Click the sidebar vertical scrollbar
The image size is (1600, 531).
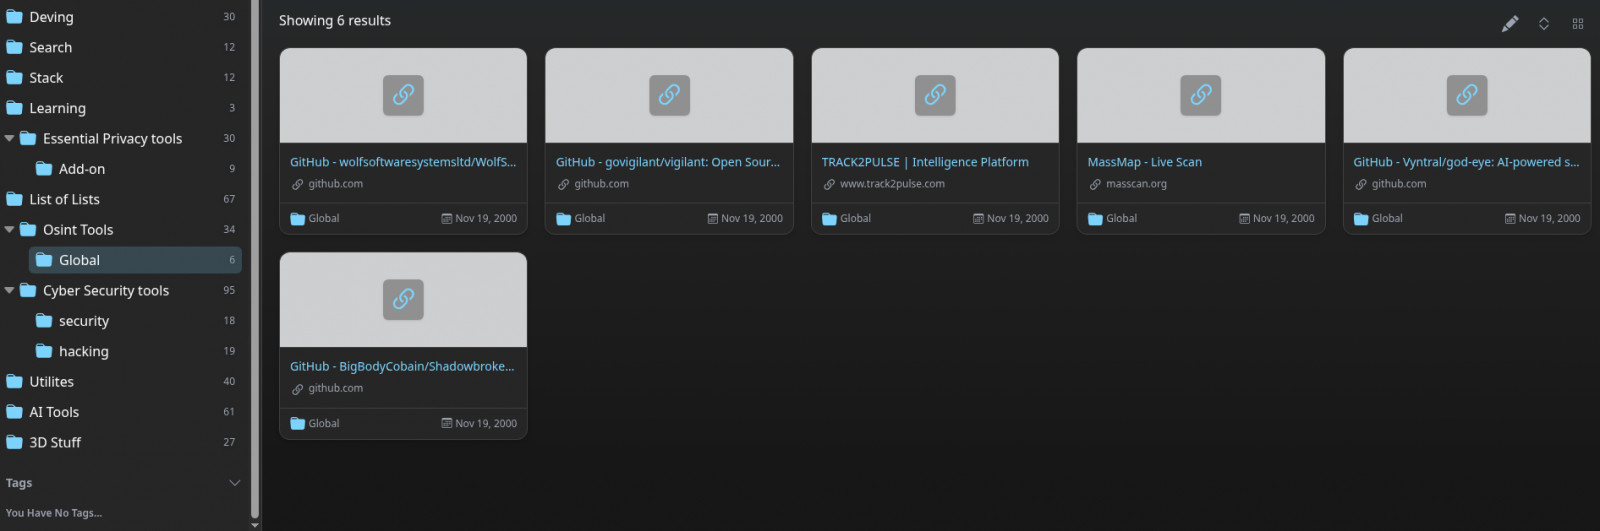(x=255, y=260)
